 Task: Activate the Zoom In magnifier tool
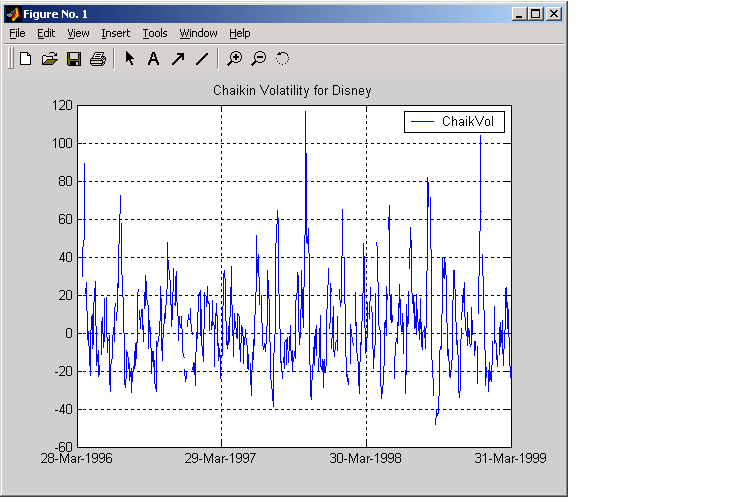[x=234, y=59]
